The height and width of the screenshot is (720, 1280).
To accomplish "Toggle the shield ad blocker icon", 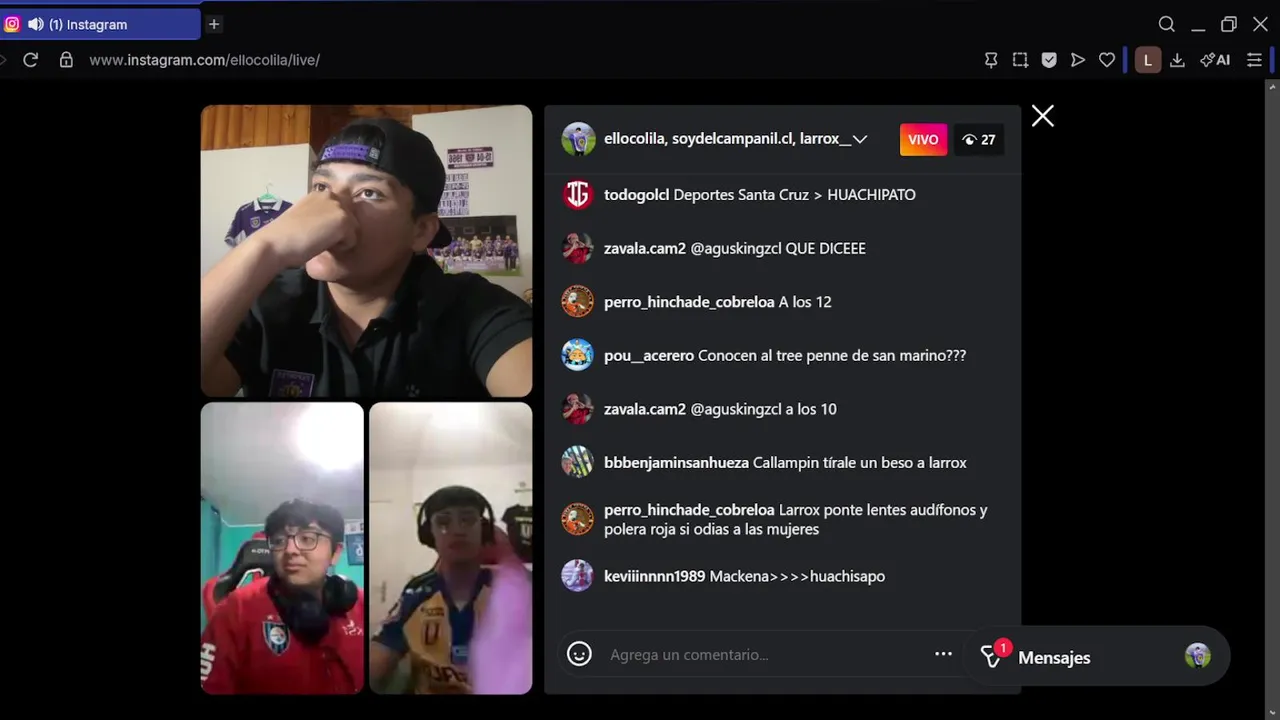I will tap(1049, 60).
